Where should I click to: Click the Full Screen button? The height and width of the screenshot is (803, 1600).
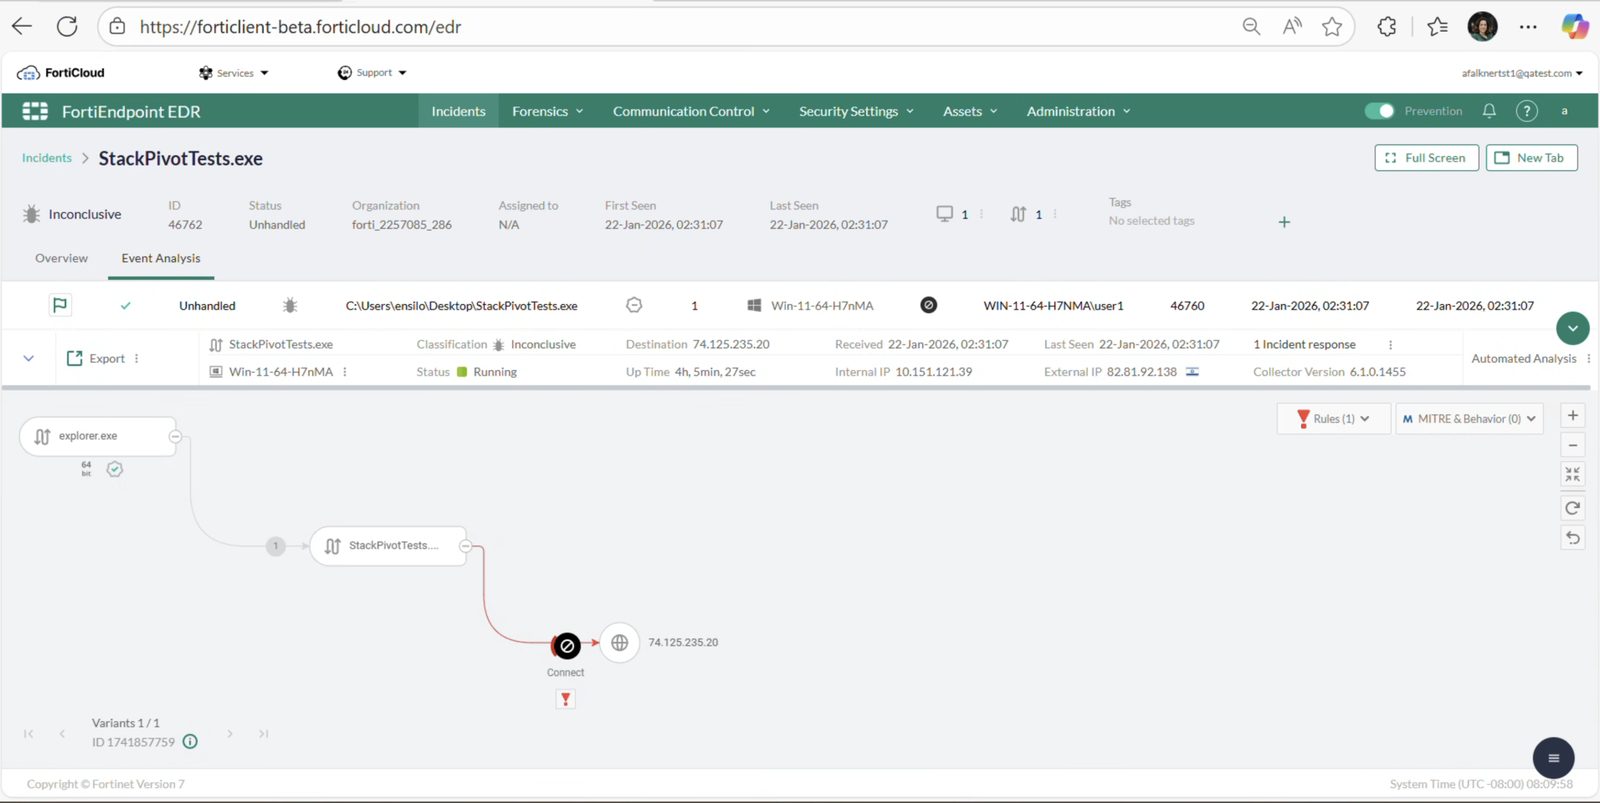click(x=1427, y=158)
